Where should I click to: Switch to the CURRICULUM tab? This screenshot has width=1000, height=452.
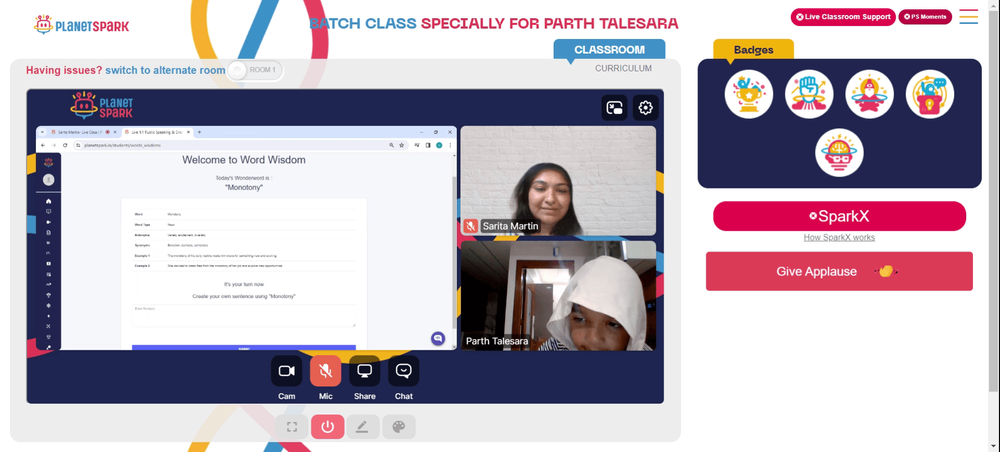[623, 68]
